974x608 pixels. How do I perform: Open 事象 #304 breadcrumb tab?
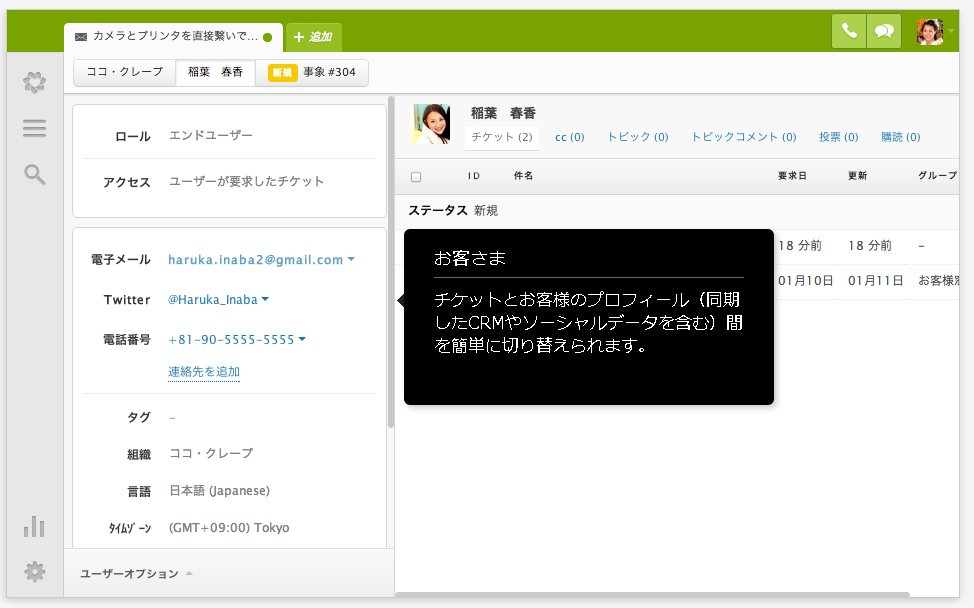tap(312, 72)
